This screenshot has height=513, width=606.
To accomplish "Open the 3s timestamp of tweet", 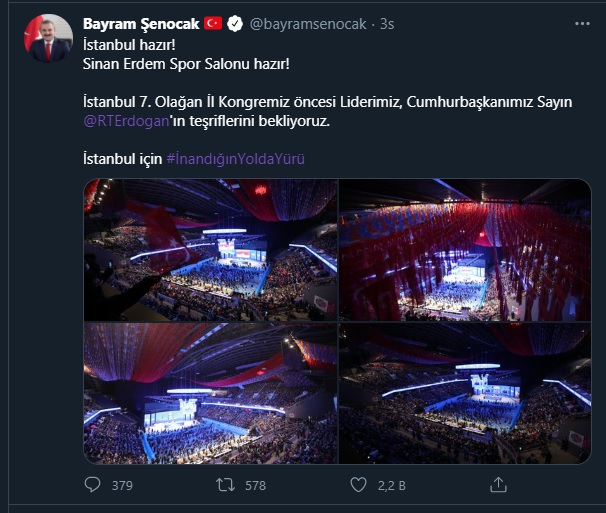I will click(x=387, y=24).
